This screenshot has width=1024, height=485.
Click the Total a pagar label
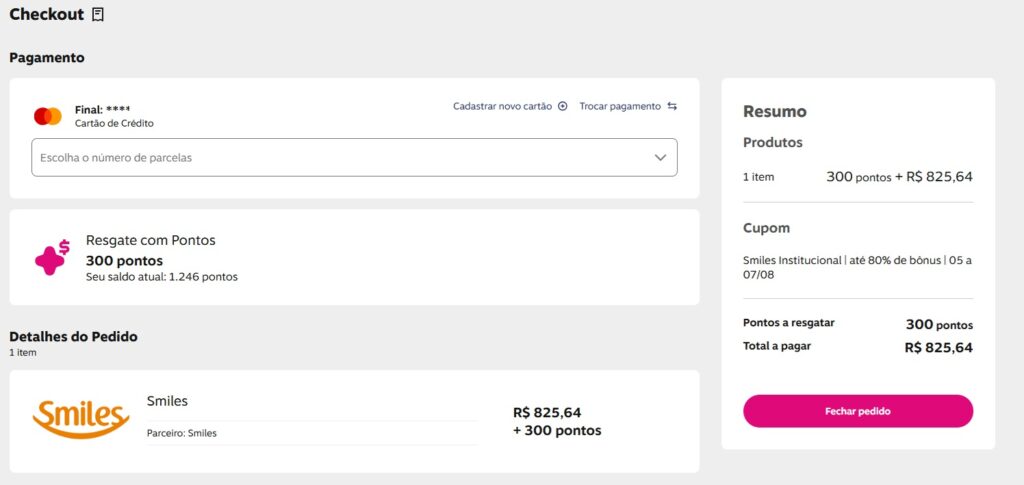click(x=777, y=346)
